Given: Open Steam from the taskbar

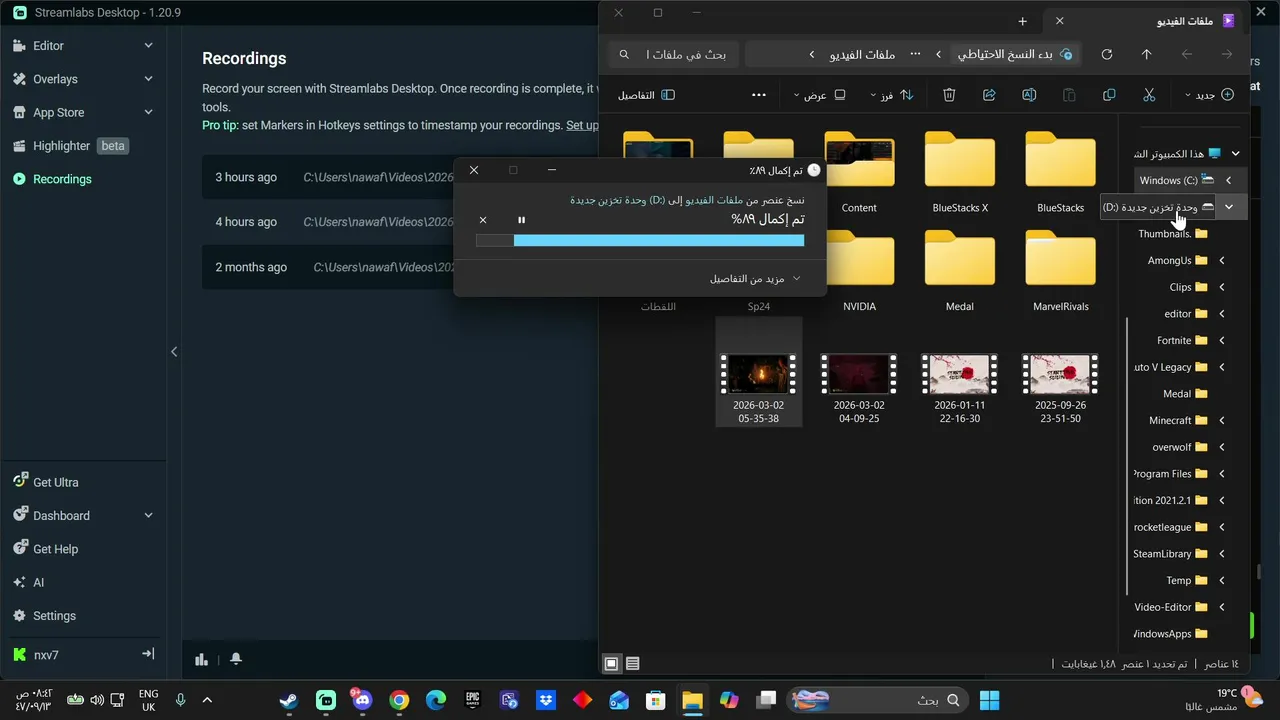Looking at the screenshot, I should (x=288, y=700).
